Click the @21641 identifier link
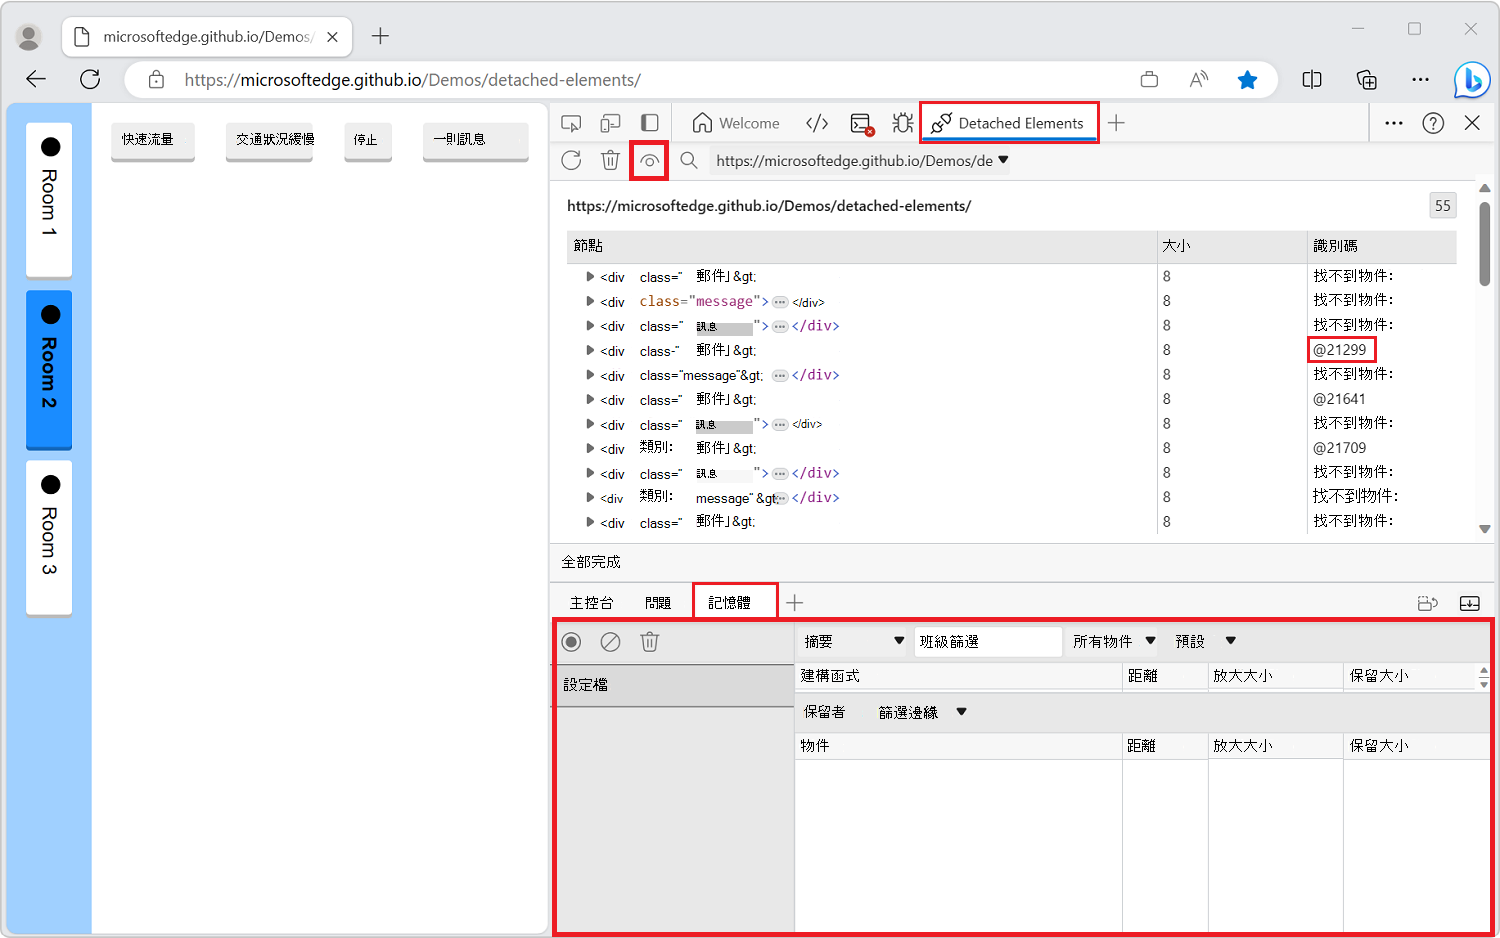This screenshot has width=1500, height=938. (x=1339, y=399)
